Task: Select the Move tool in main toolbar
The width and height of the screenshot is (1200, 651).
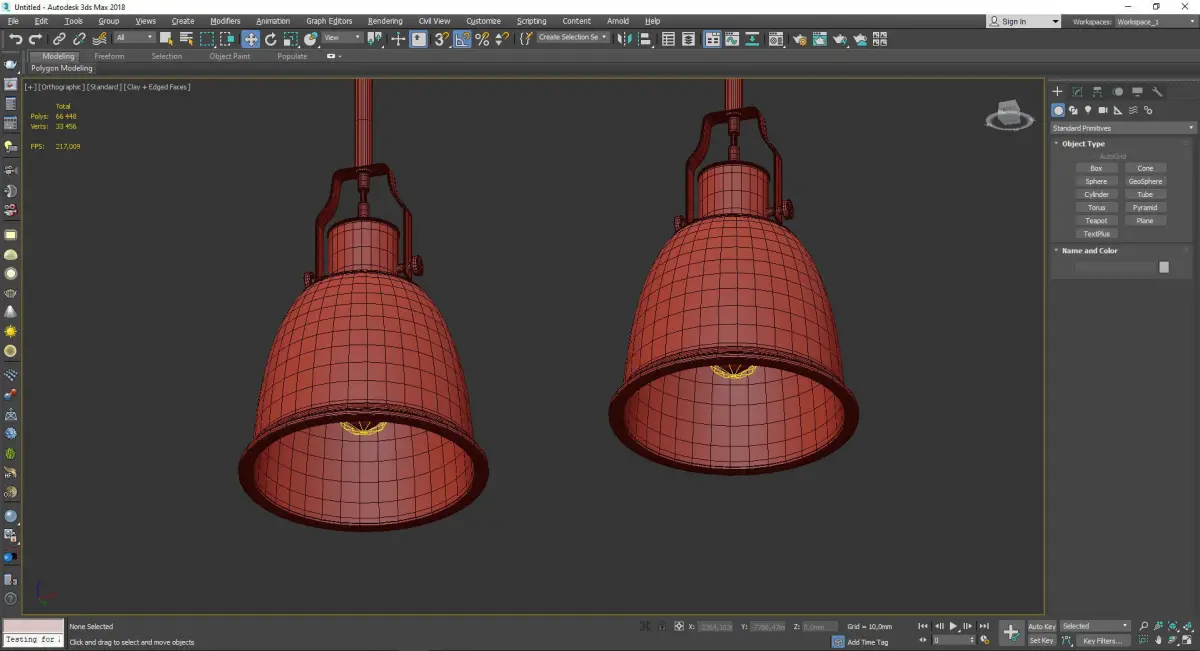Action: tap(250, 39)
